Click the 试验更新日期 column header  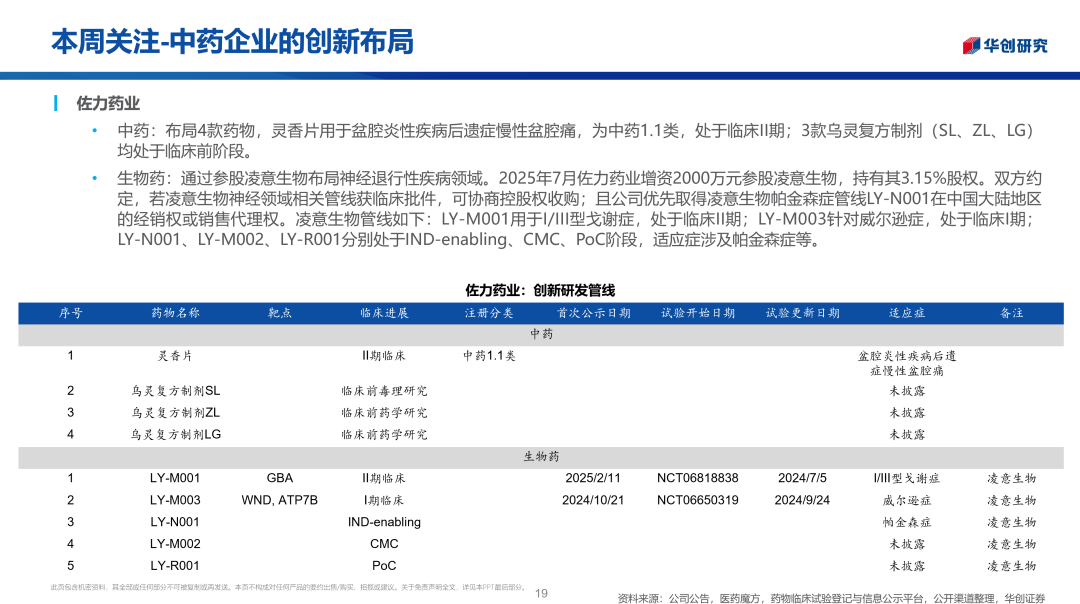click(x=802, y=313)
